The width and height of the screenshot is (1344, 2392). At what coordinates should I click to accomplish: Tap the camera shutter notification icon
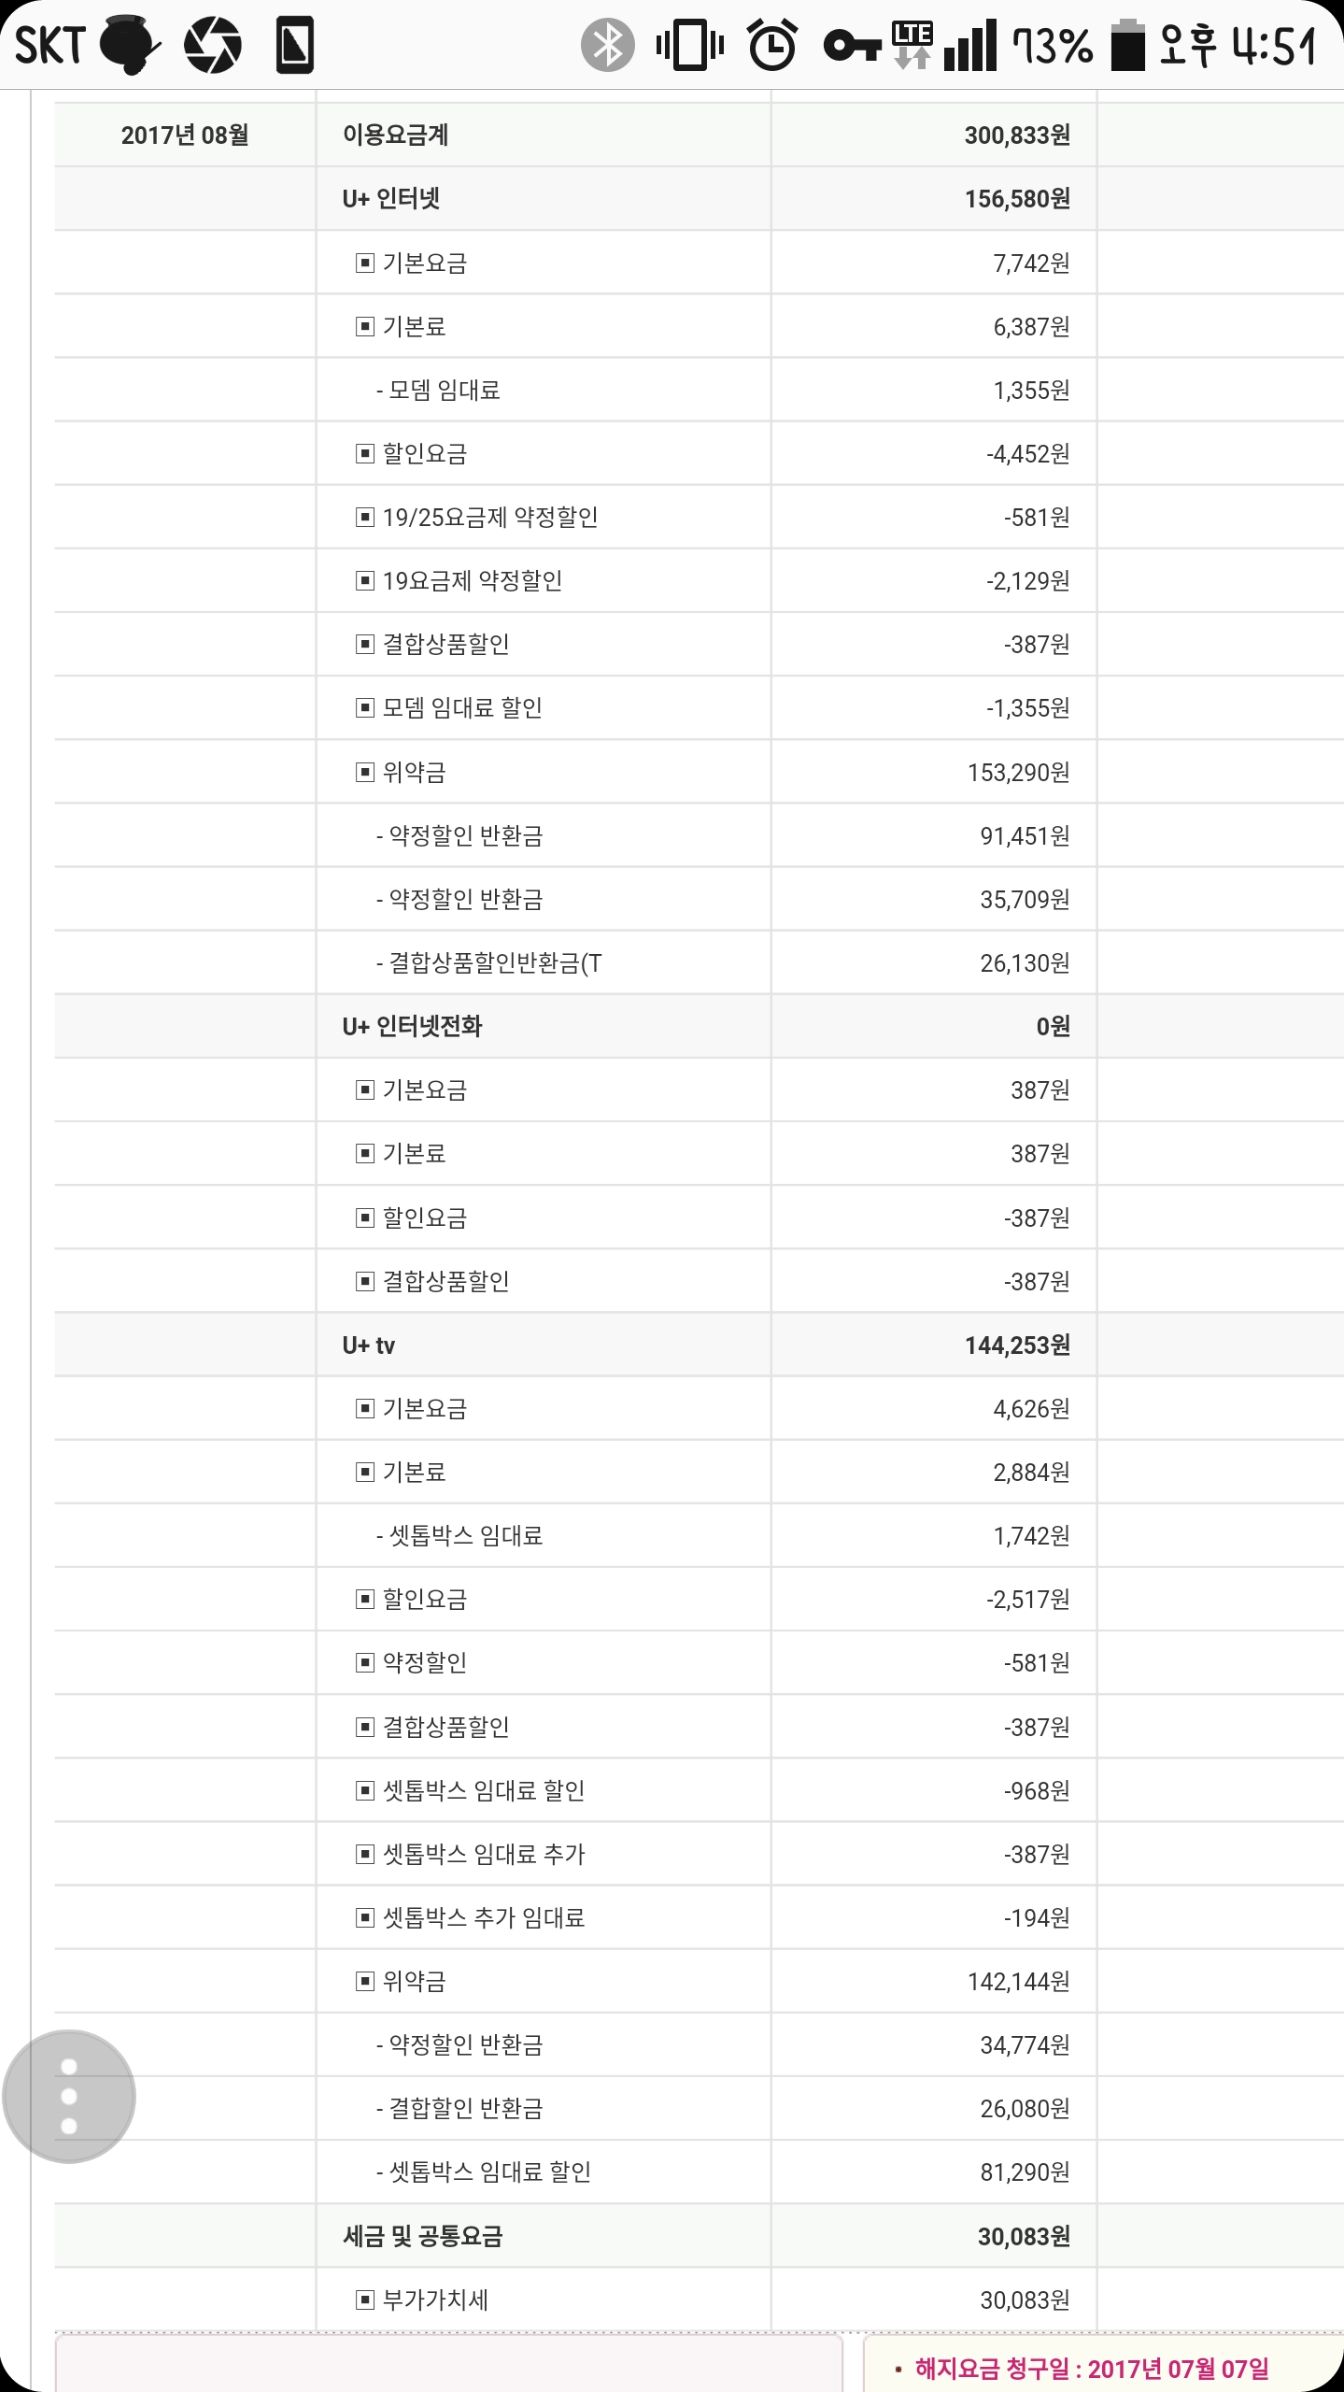[x=213, y=45]
